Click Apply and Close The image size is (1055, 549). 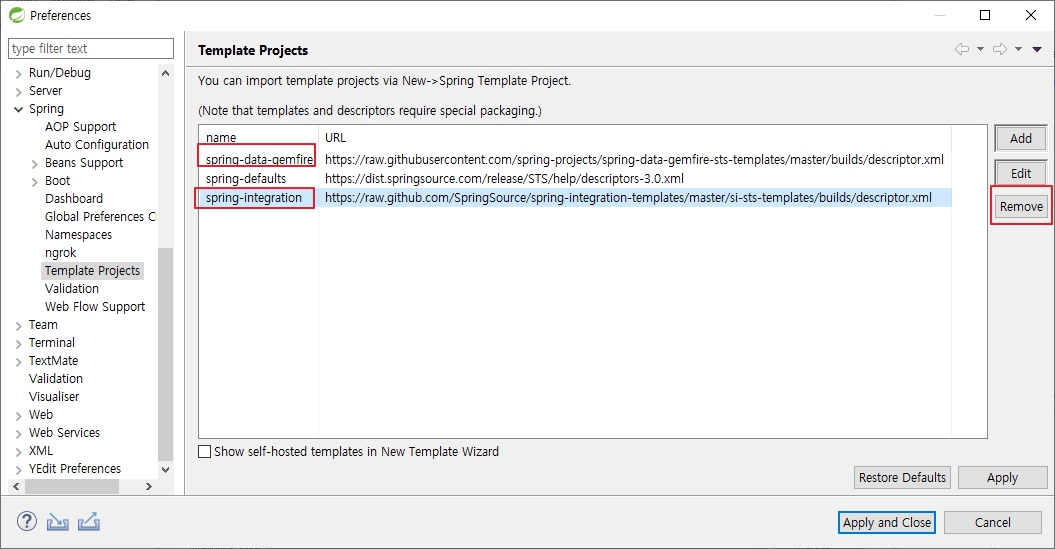(887, 523)
